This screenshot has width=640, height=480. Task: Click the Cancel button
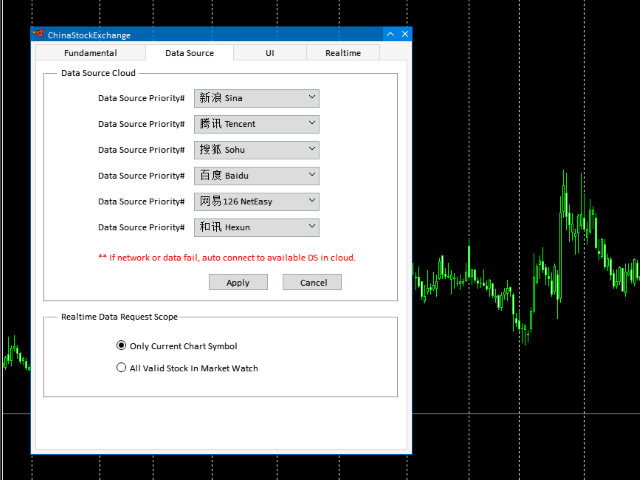[313, 282]
